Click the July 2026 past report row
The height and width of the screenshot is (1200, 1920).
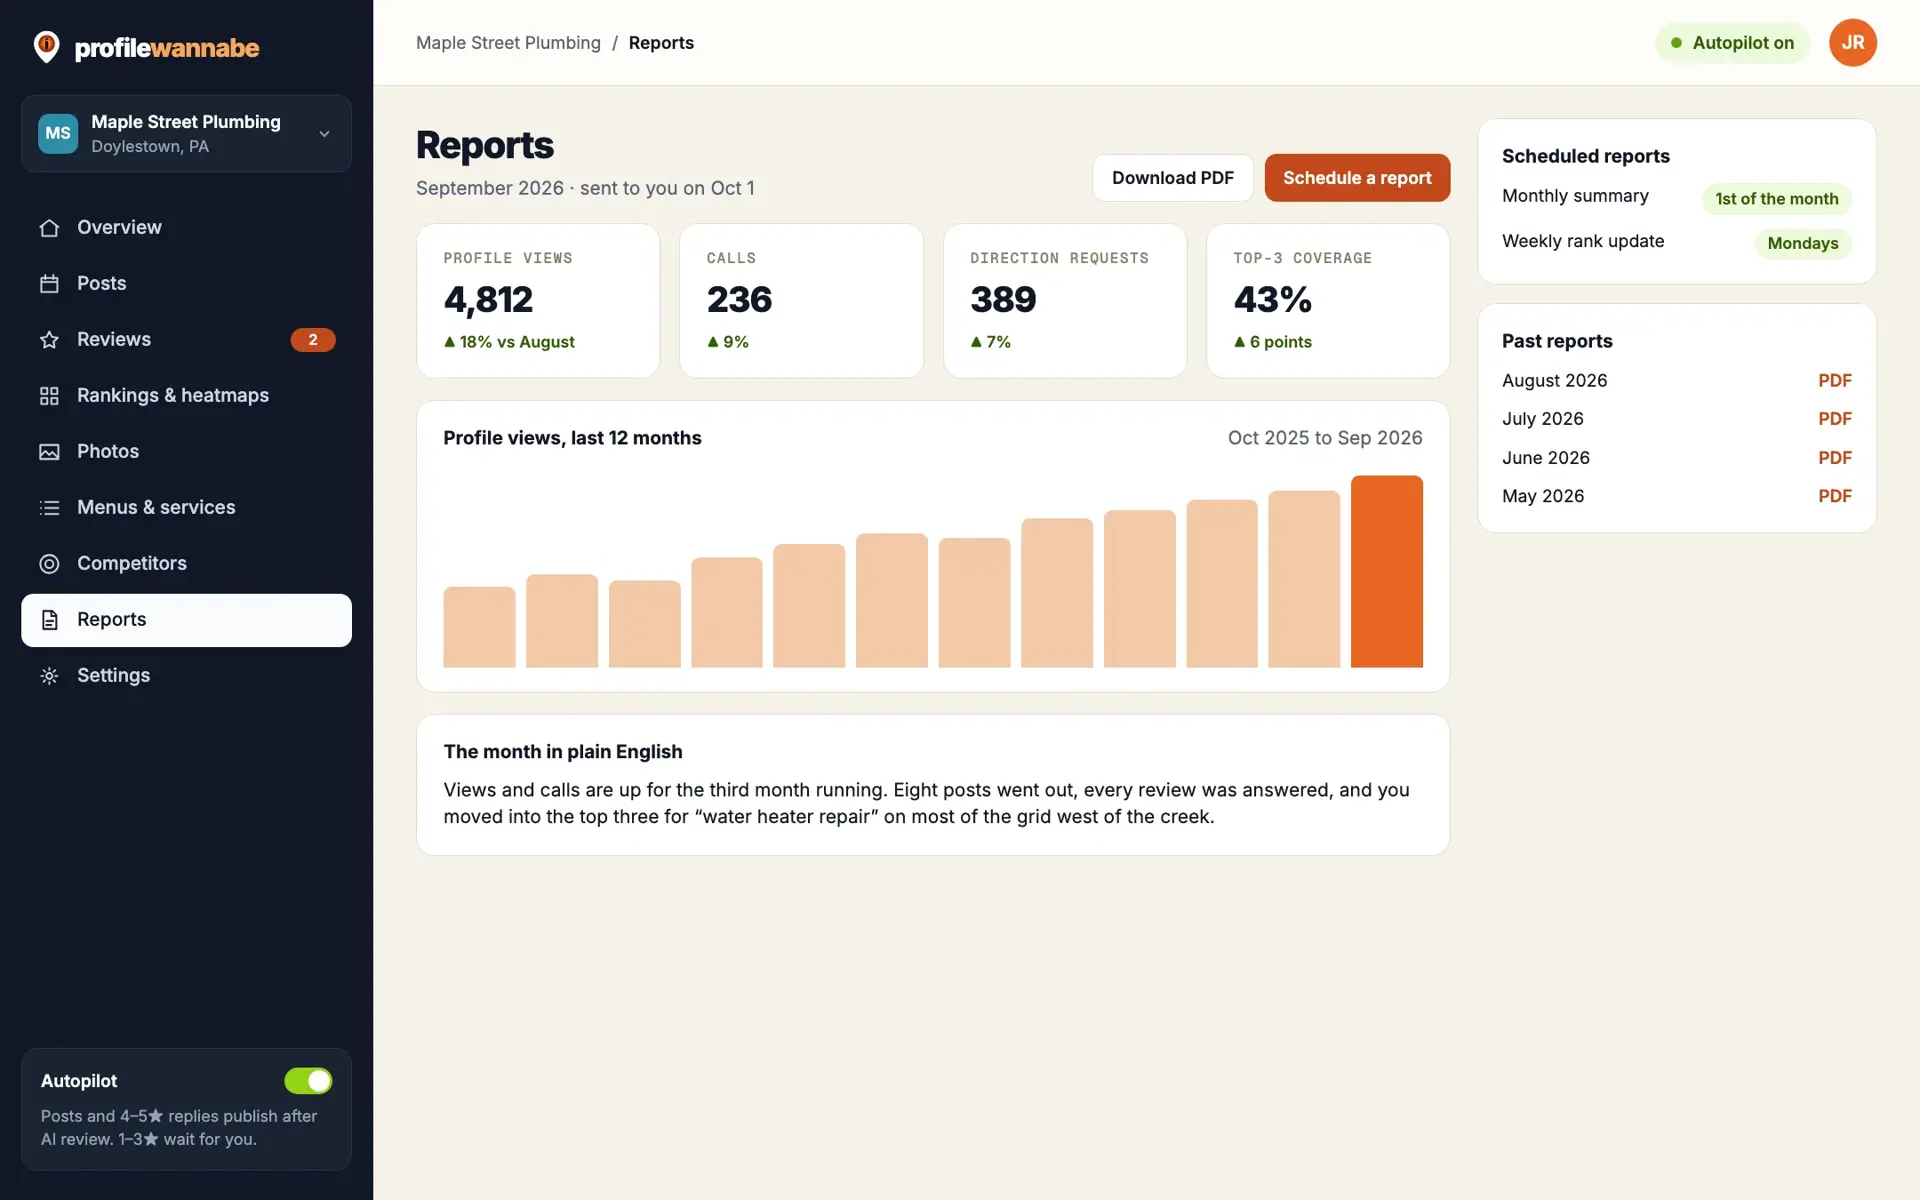(x=1676, y=419)
